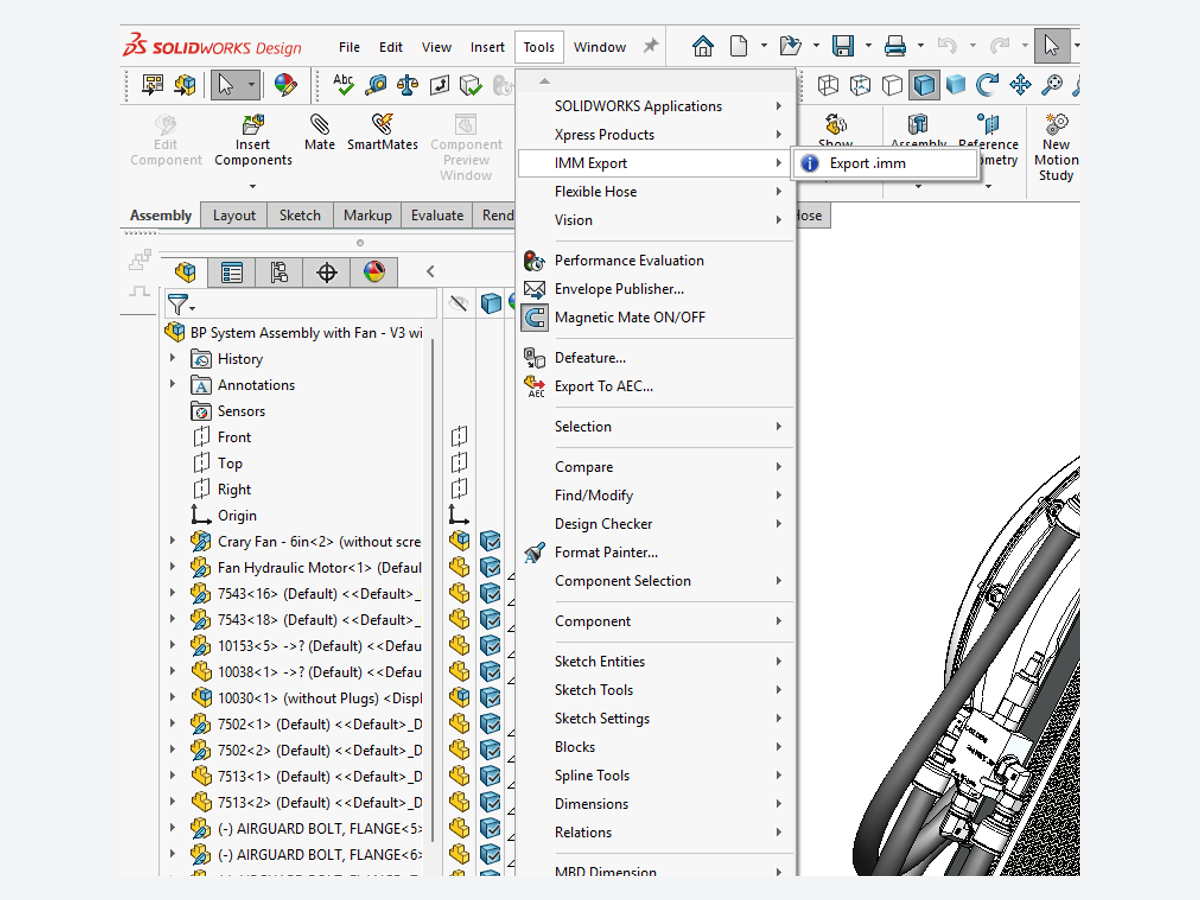Click the Home icon in the top toolbar
The height and width of the screenshot is (900, 1200).
click(703, 46)
